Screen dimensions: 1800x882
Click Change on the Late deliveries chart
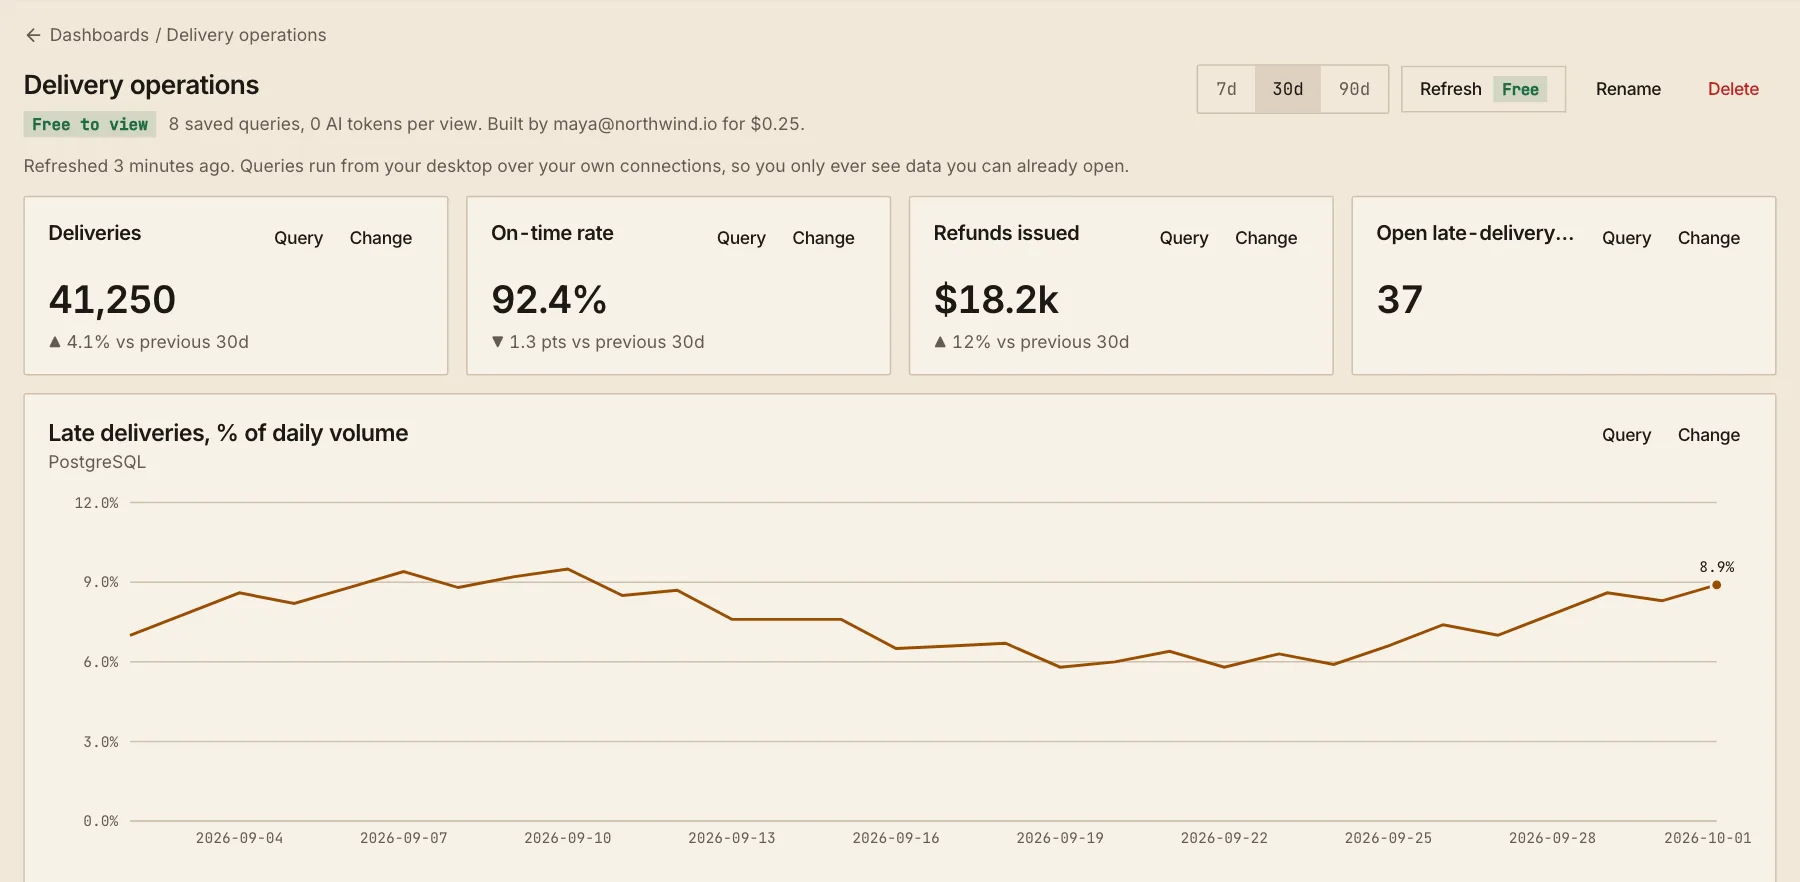click(1709, 435)
